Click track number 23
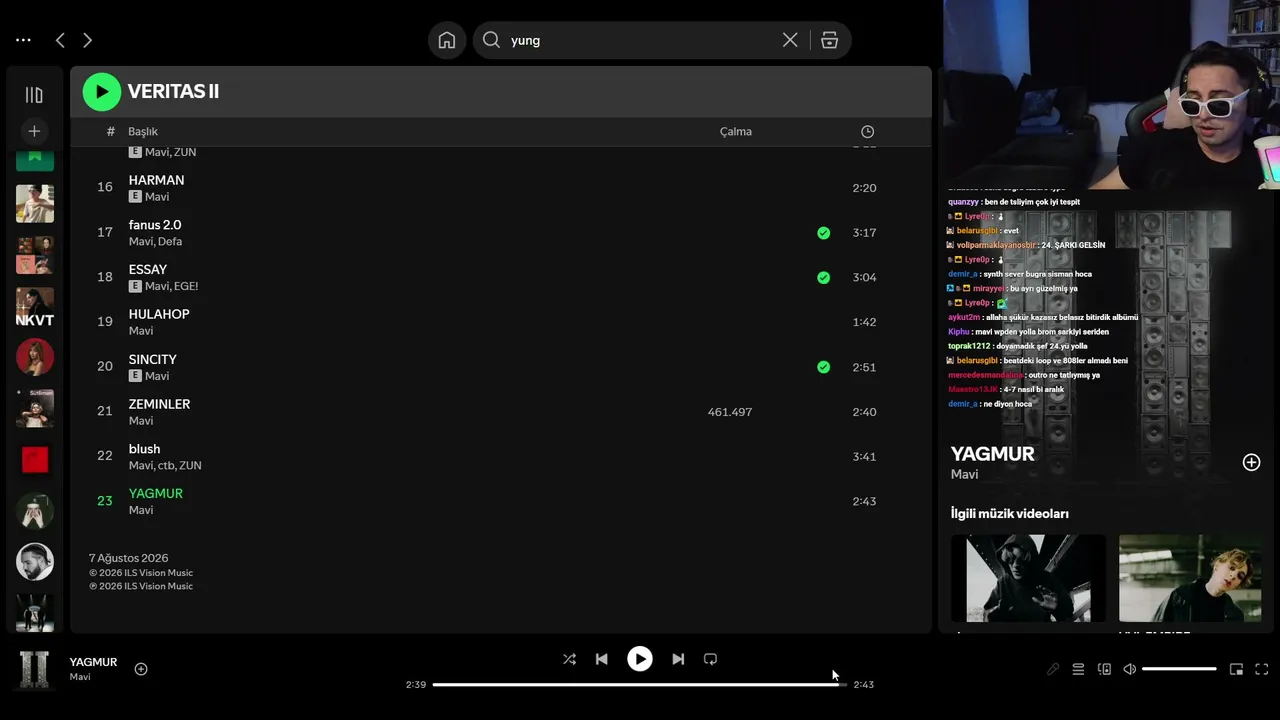Screen dimensions: 1280x720 (x=105, y=501)
